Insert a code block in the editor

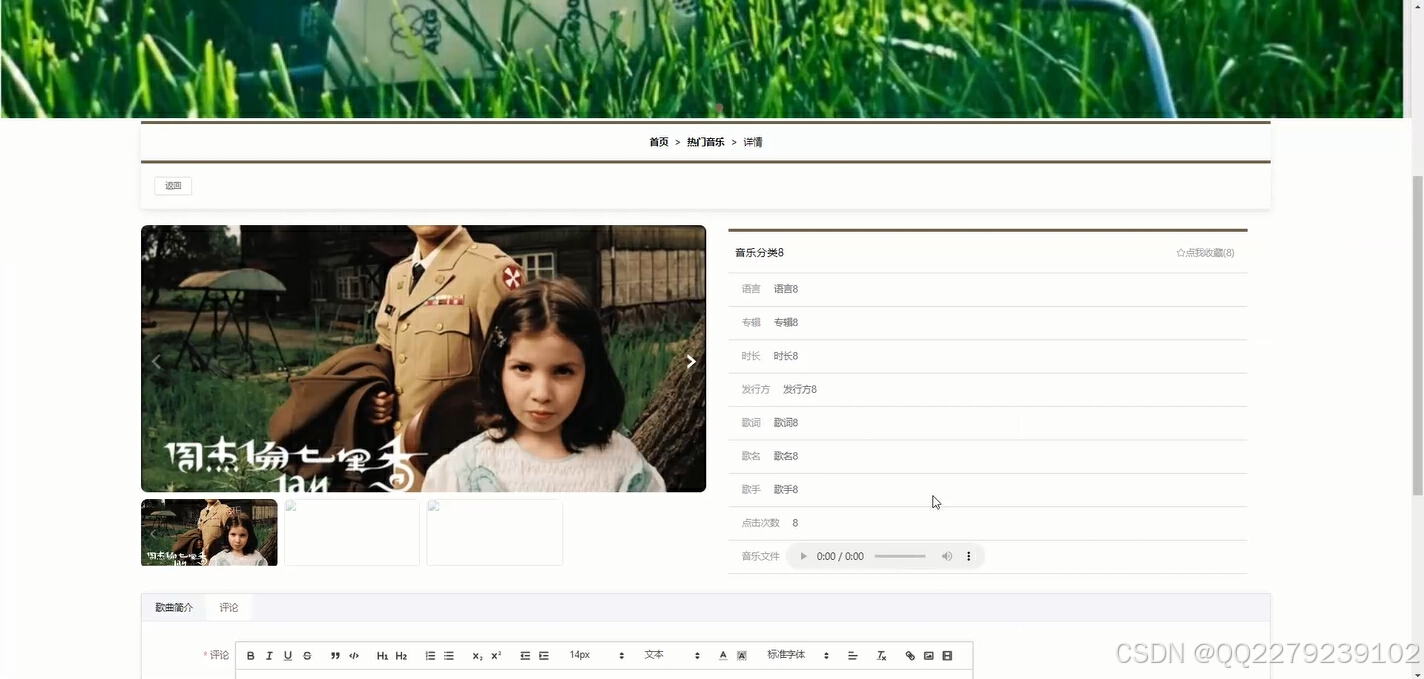354,656
